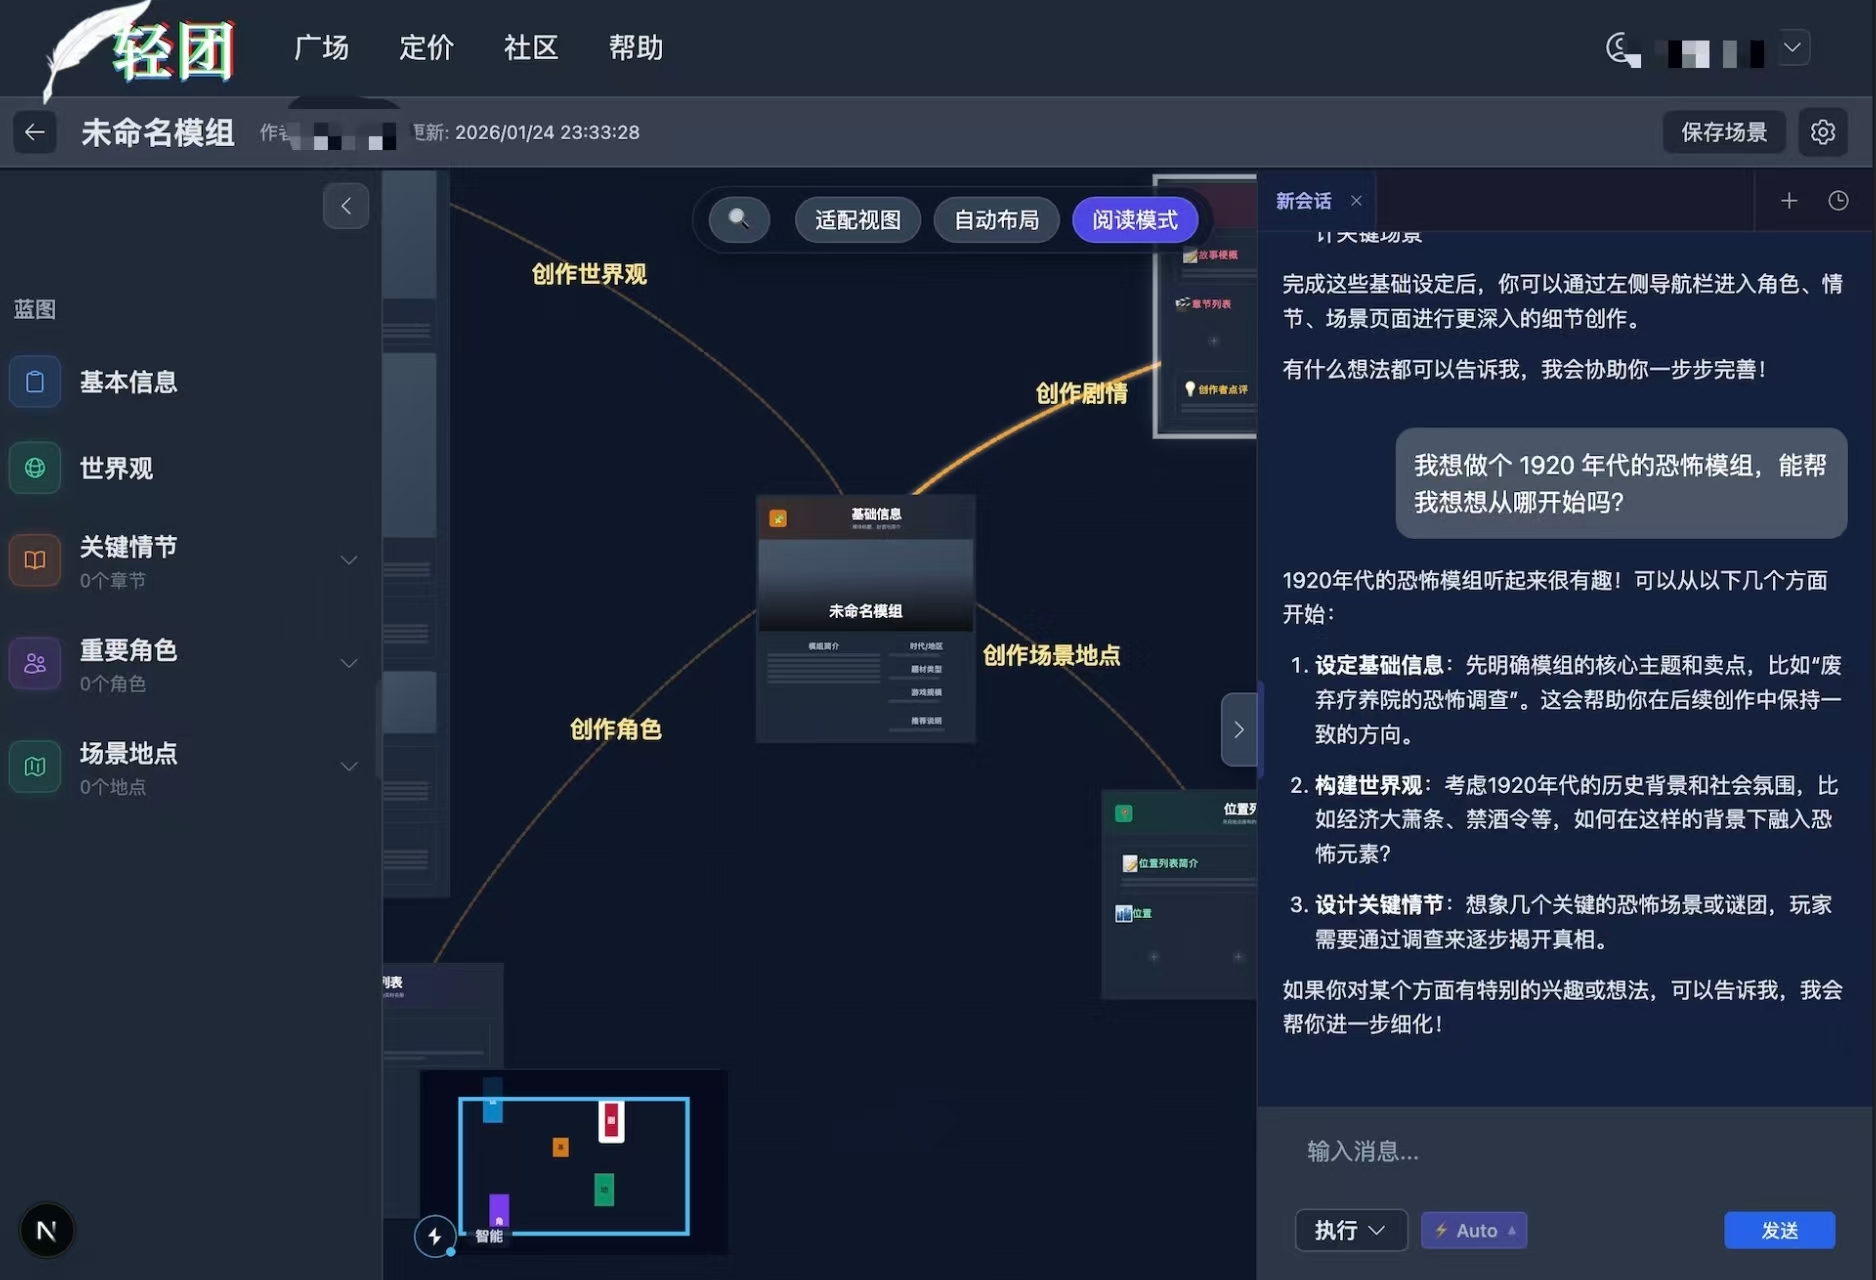Open the 执行 dropdown in the chat panel
1876x1280 pixels.
(x=1351, y=1230)
